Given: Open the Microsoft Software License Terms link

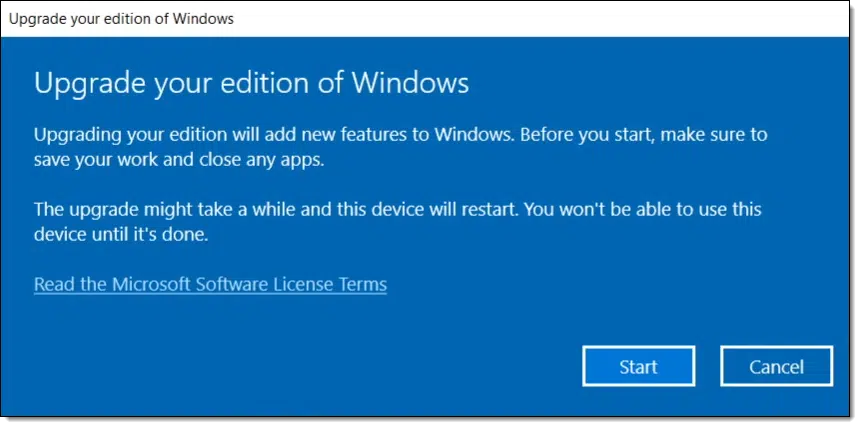Looking at the screenshot, I should [210, 284].
